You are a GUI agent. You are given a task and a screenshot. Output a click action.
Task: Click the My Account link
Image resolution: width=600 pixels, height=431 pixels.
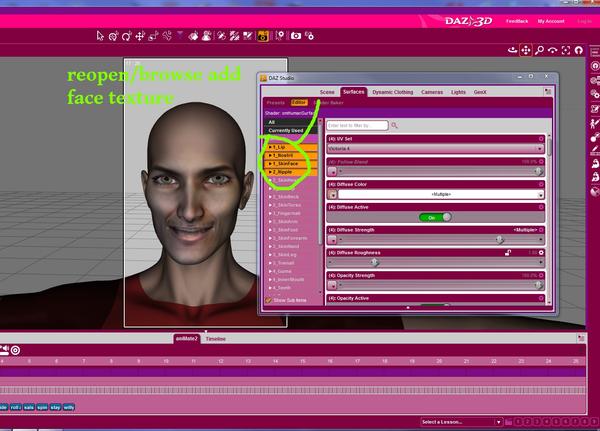pyautogui.click(x=551, y=21)
